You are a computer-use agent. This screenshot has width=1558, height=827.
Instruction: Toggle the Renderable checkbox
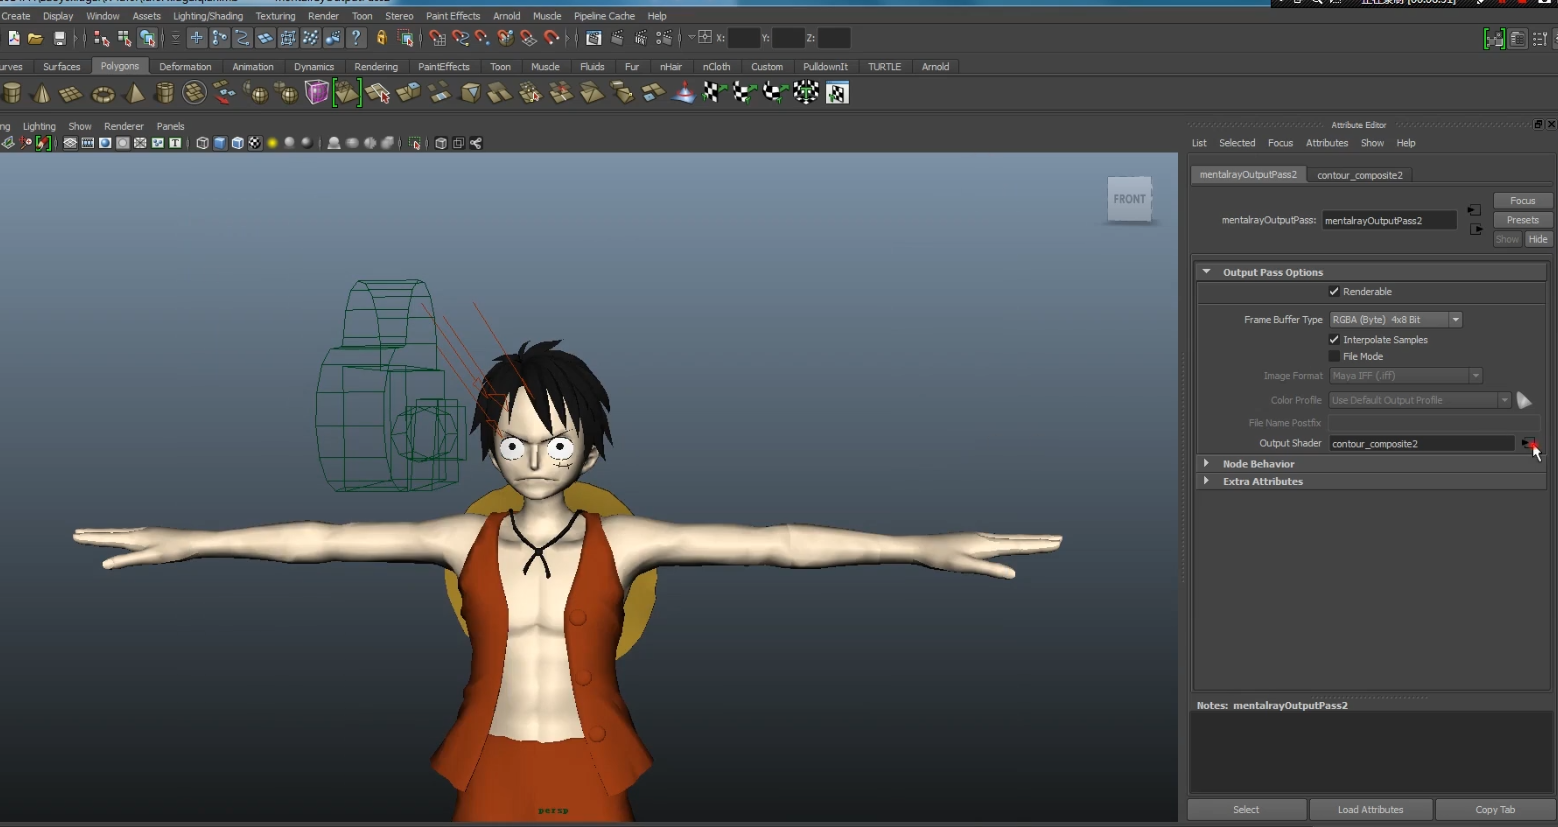1334,292
